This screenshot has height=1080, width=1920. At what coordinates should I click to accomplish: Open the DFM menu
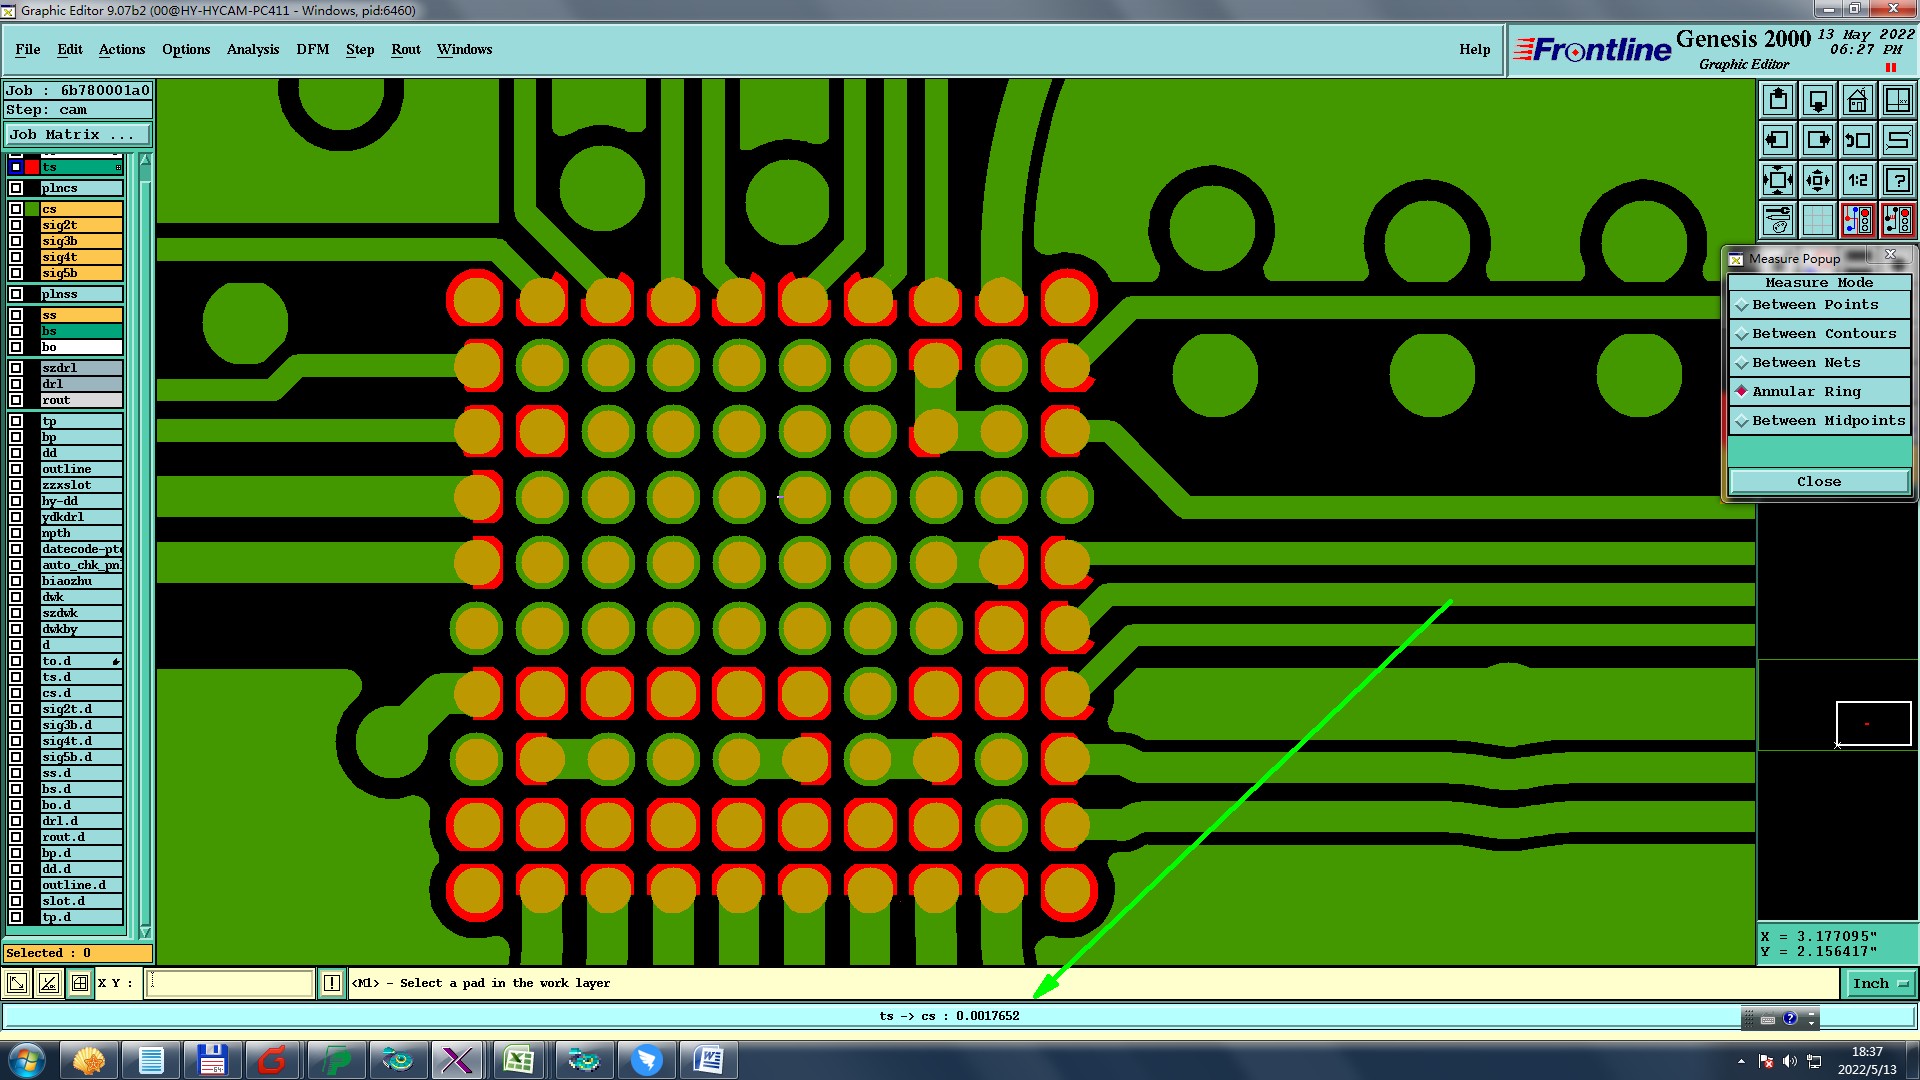click(x=312, y=50)
